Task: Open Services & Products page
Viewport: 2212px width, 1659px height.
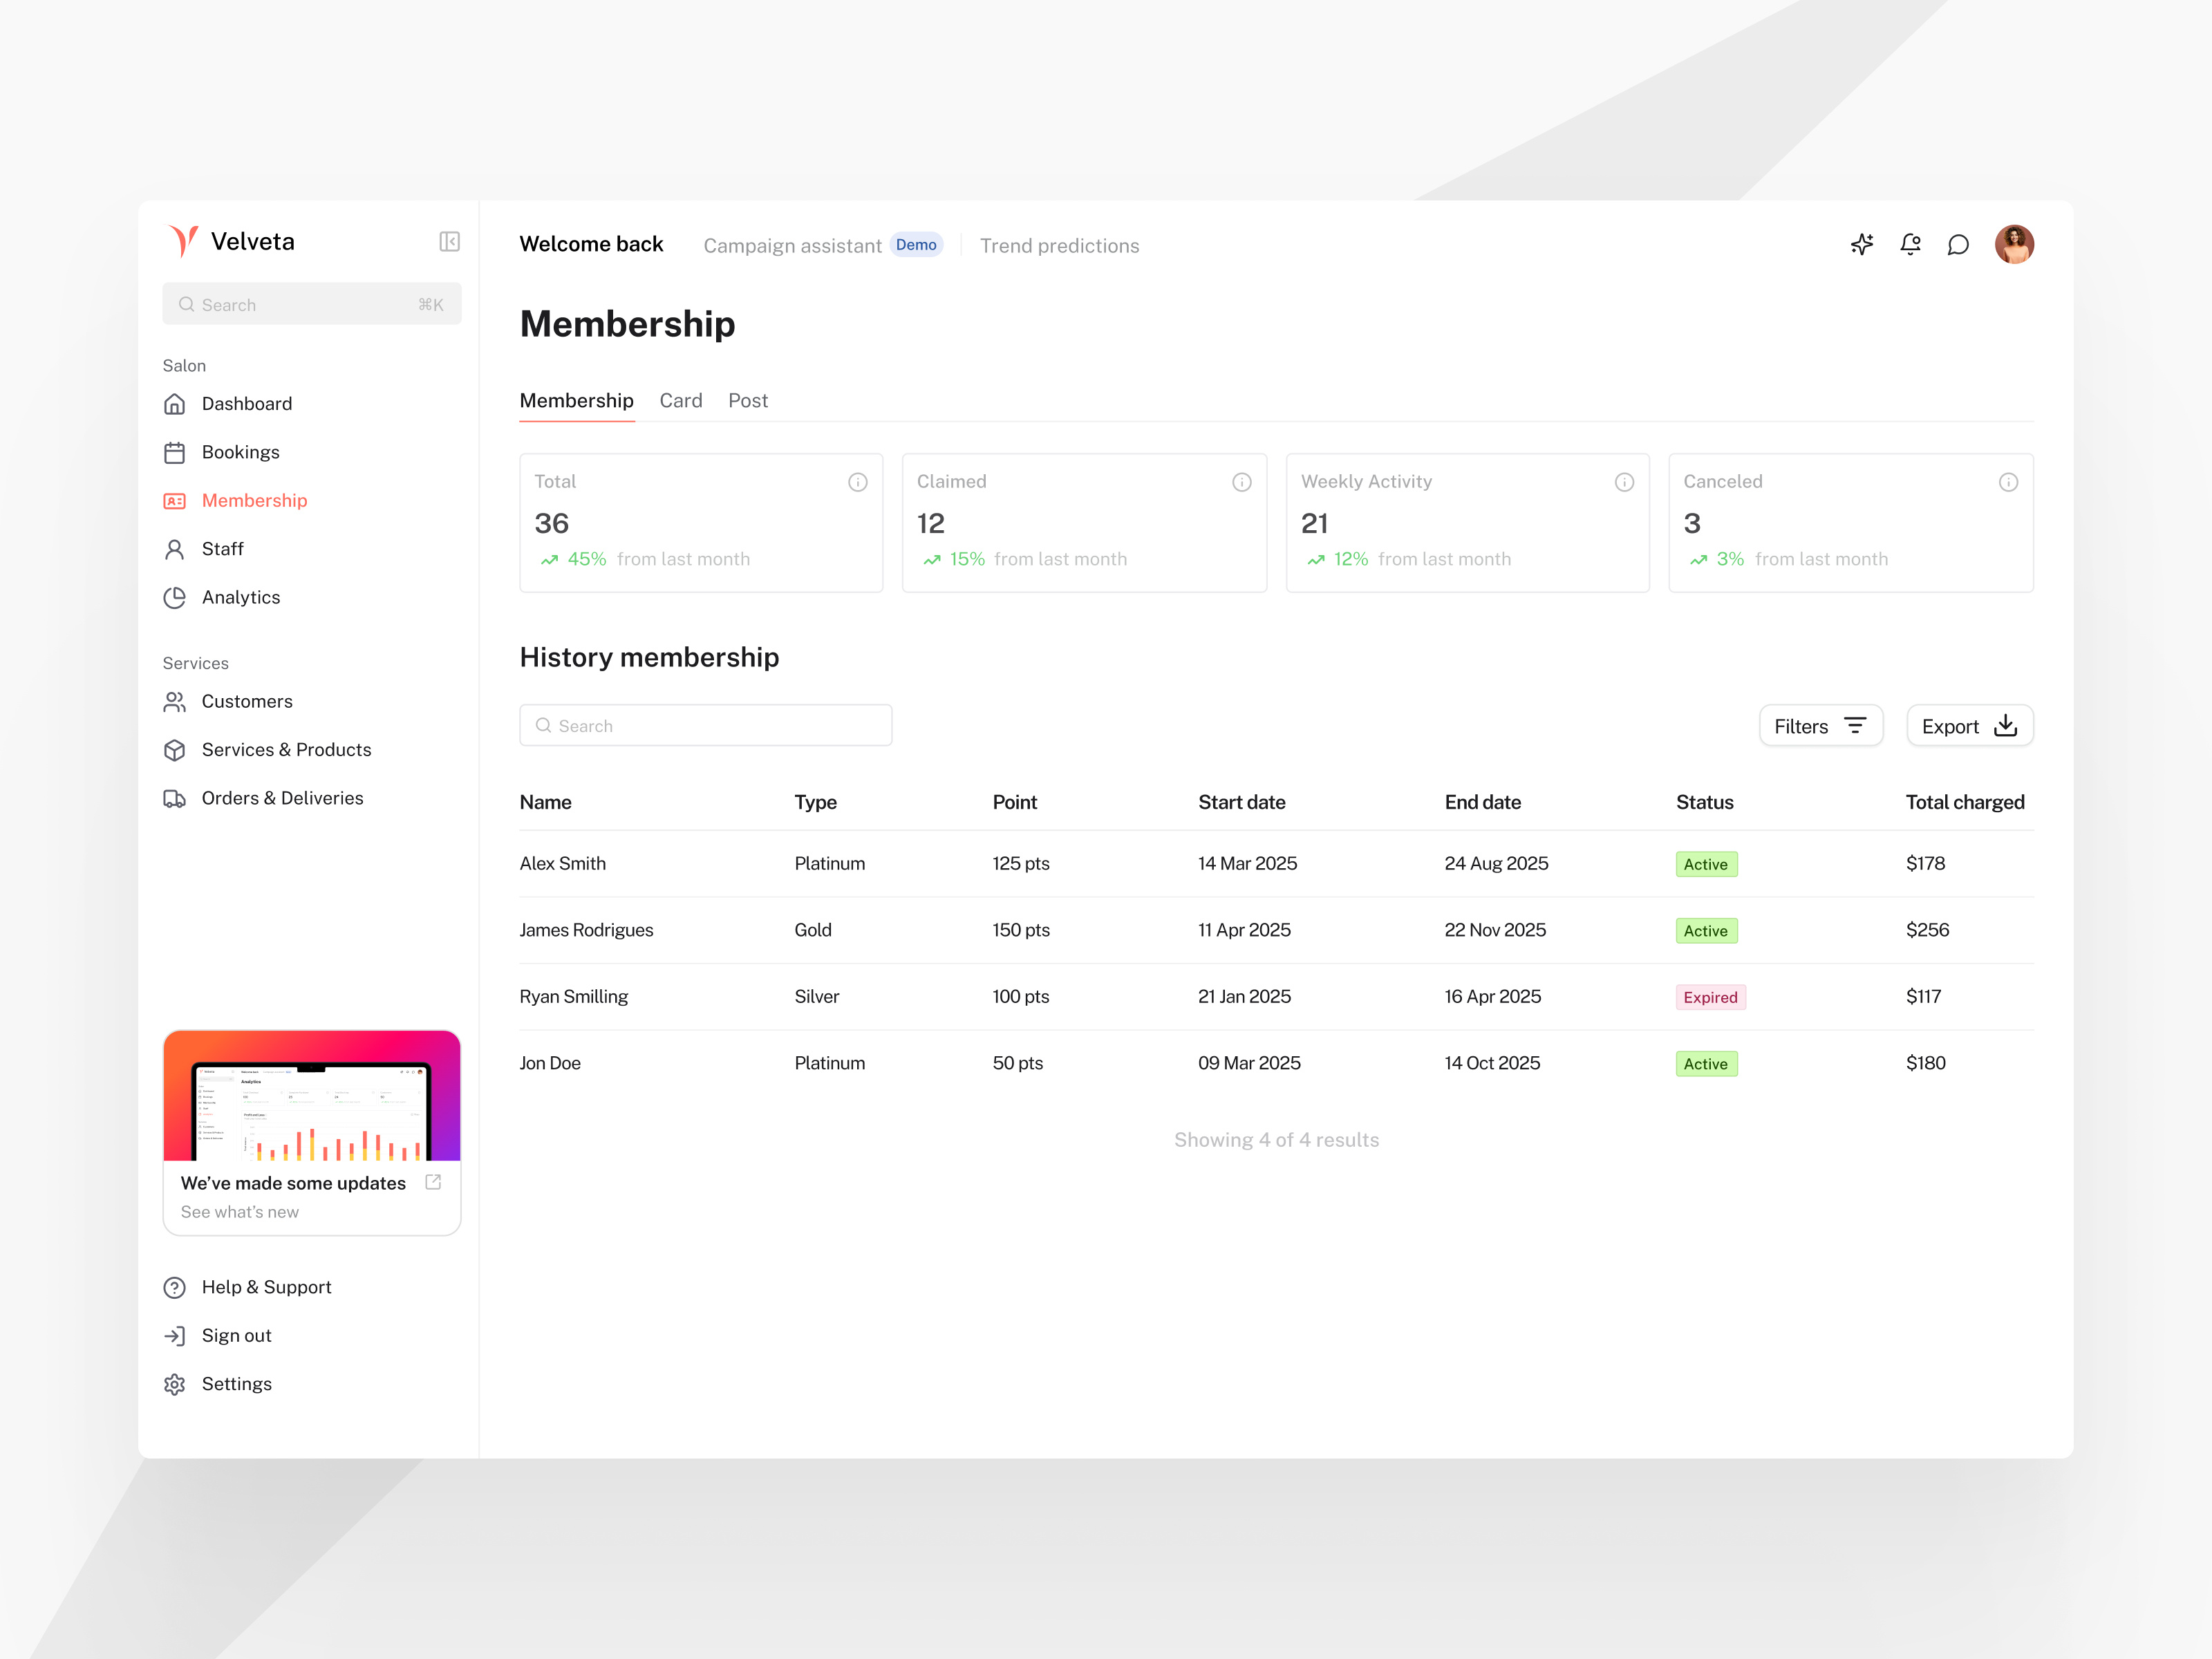Action: (286, 750)
